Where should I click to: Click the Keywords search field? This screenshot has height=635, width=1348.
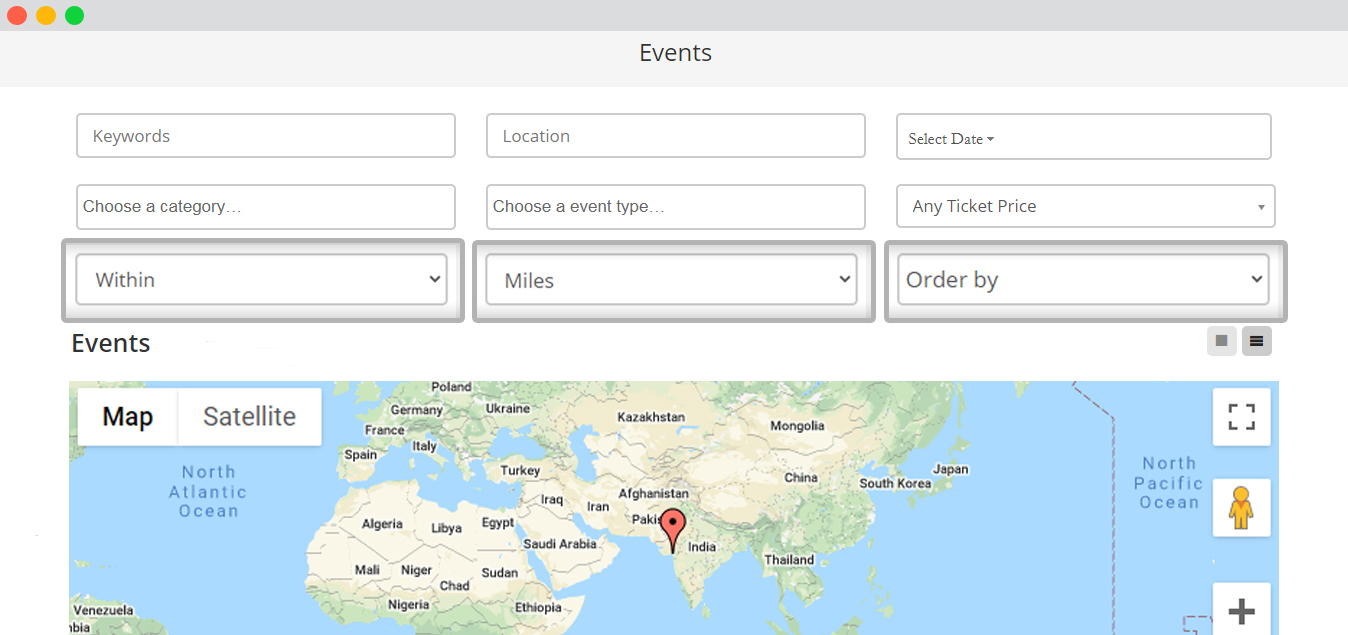(x=265, y=136)
